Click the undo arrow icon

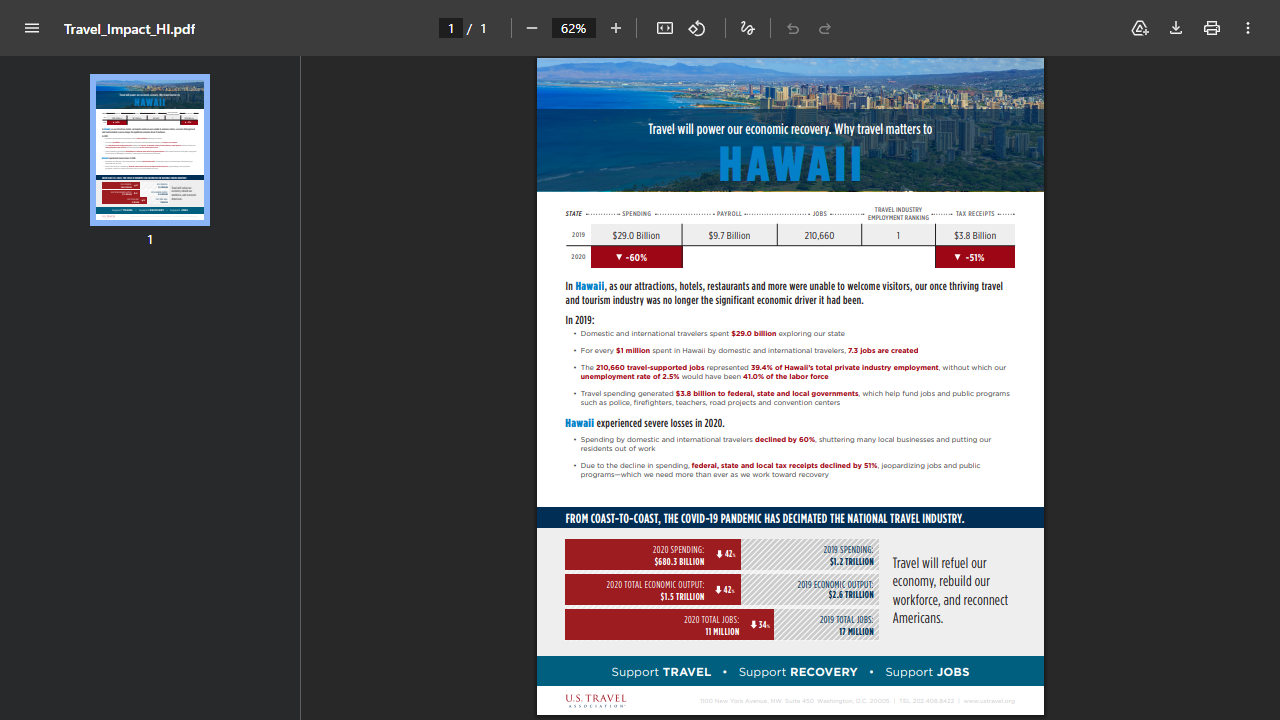coord(793,28)
